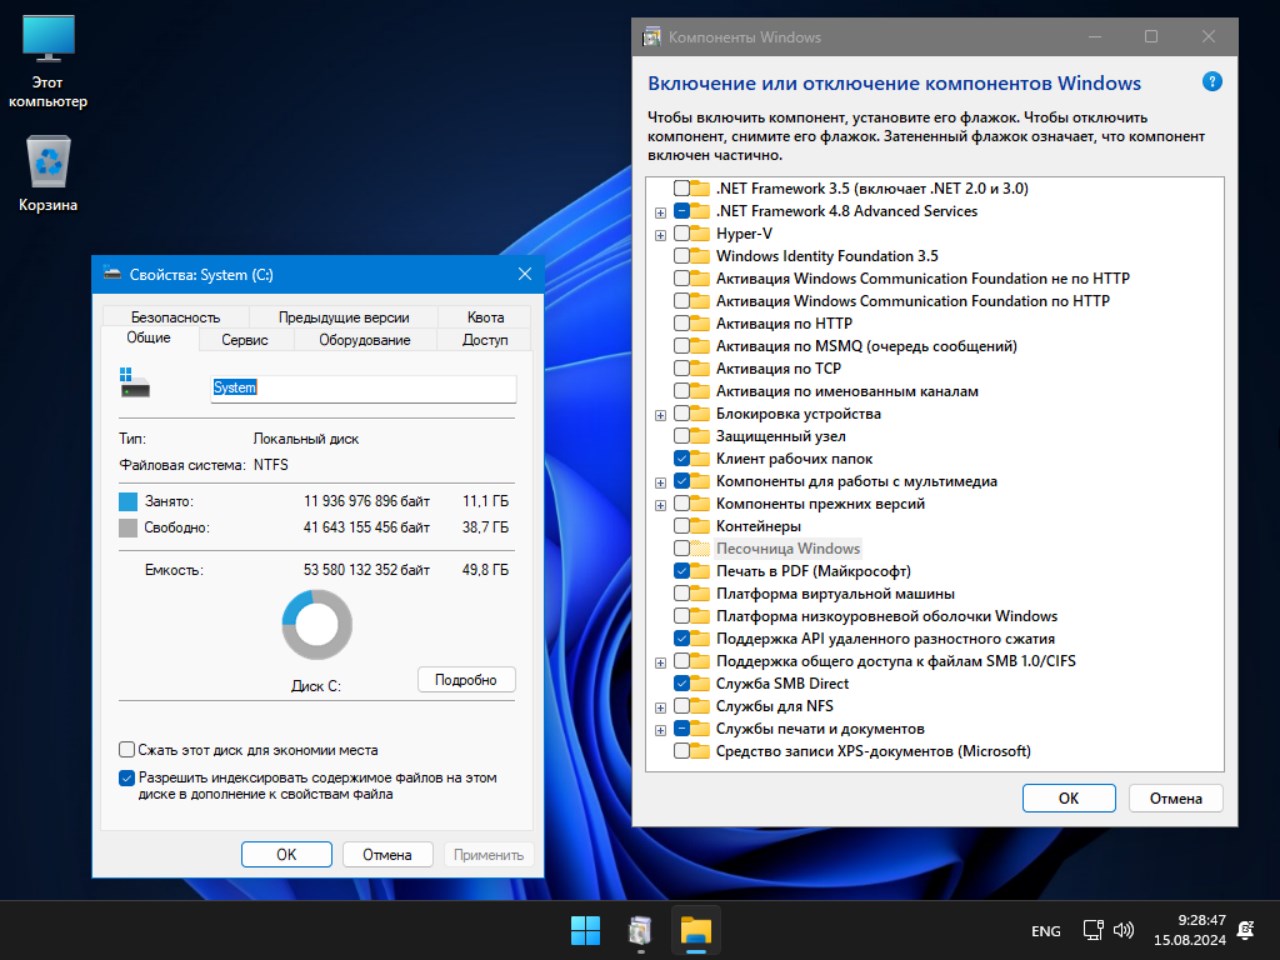
Task: Switch to the Безопасность tab
Action: pos(175,317)
